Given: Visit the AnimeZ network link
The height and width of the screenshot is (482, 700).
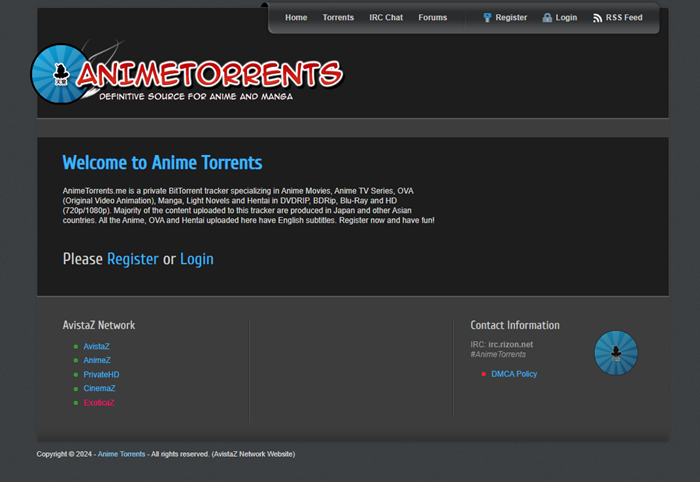Looking at the screenshot, I should pyautogui.click(x=97, y=360).
